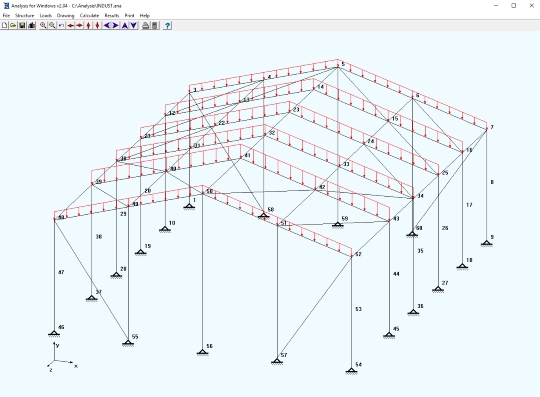Click node label 9 at the support

(x=492, y=237)
